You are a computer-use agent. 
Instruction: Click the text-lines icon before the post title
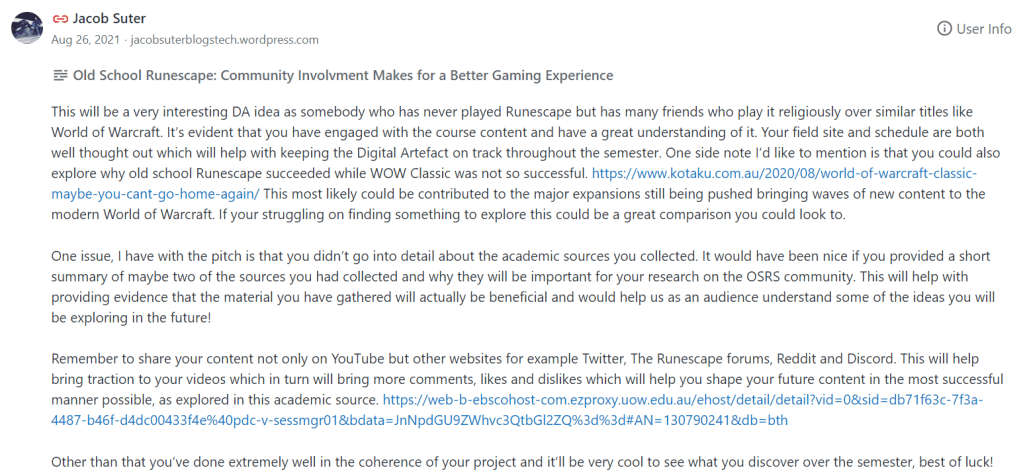(x=60, y=75)
